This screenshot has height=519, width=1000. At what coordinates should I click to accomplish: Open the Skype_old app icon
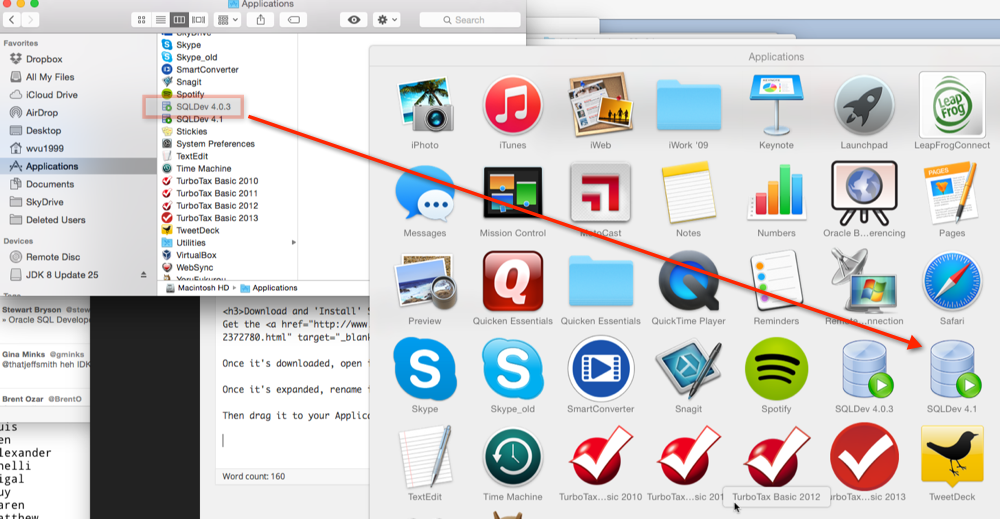pyautogui.click(x=513, y=369)
